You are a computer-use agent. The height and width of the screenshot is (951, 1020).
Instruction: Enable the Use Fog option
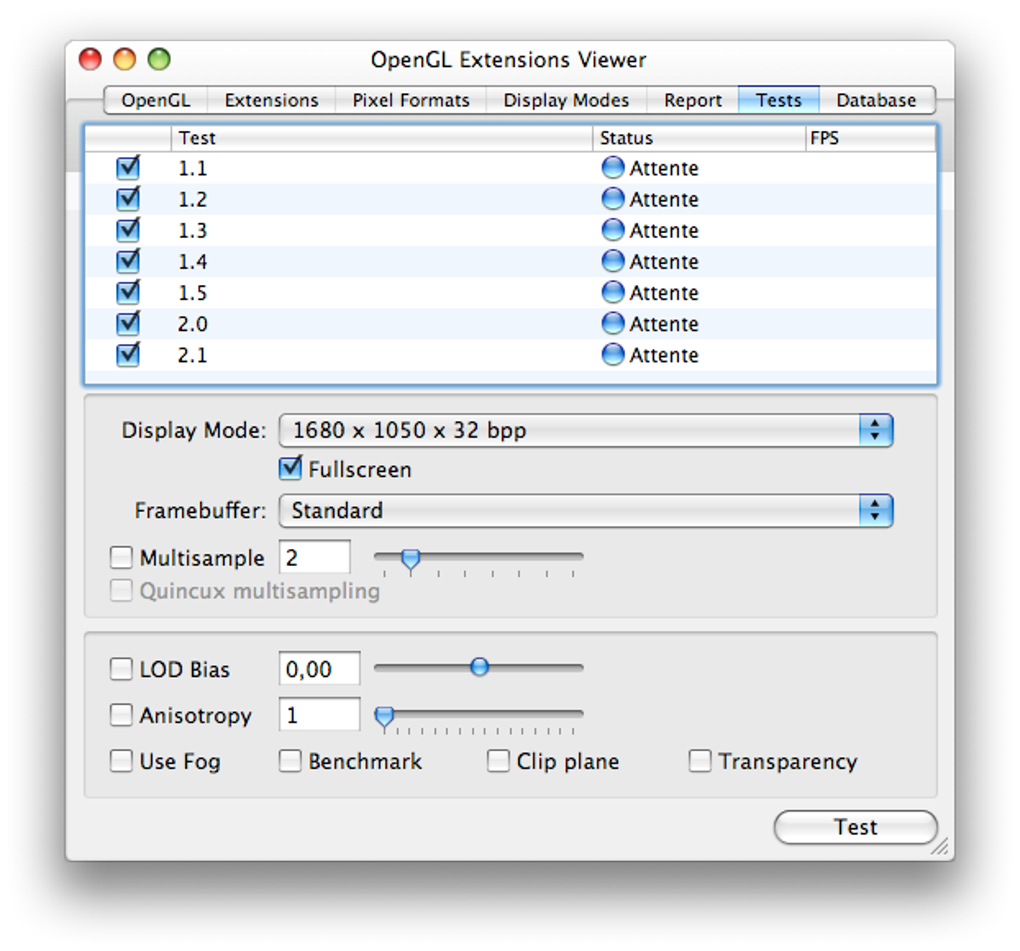point(121,761)
